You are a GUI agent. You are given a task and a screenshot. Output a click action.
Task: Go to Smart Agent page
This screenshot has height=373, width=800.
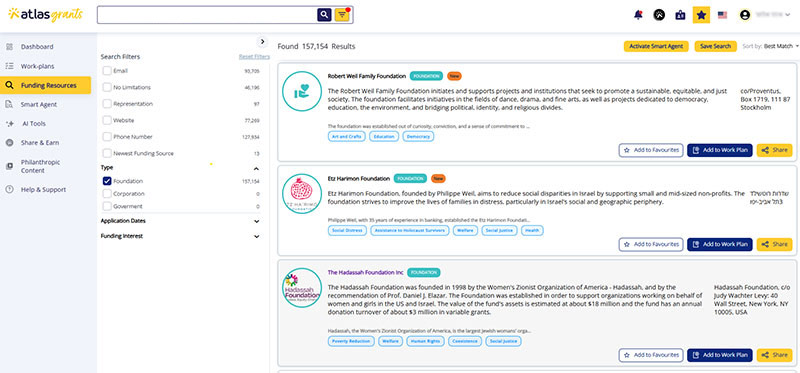[x=39, y=105]
